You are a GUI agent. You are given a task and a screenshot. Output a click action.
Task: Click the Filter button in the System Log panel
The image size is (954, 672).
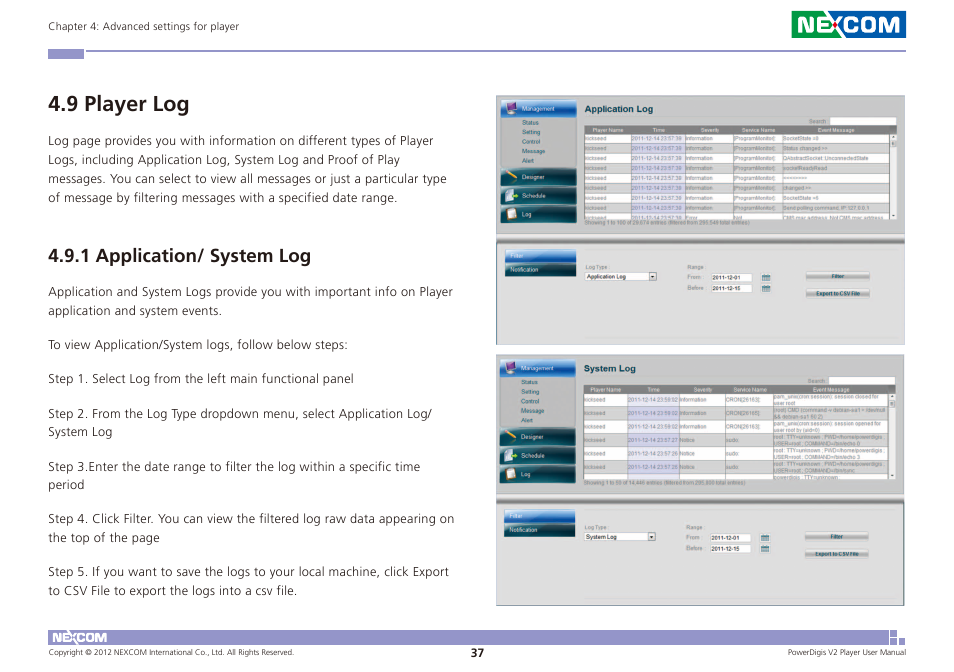coord(837,536)
